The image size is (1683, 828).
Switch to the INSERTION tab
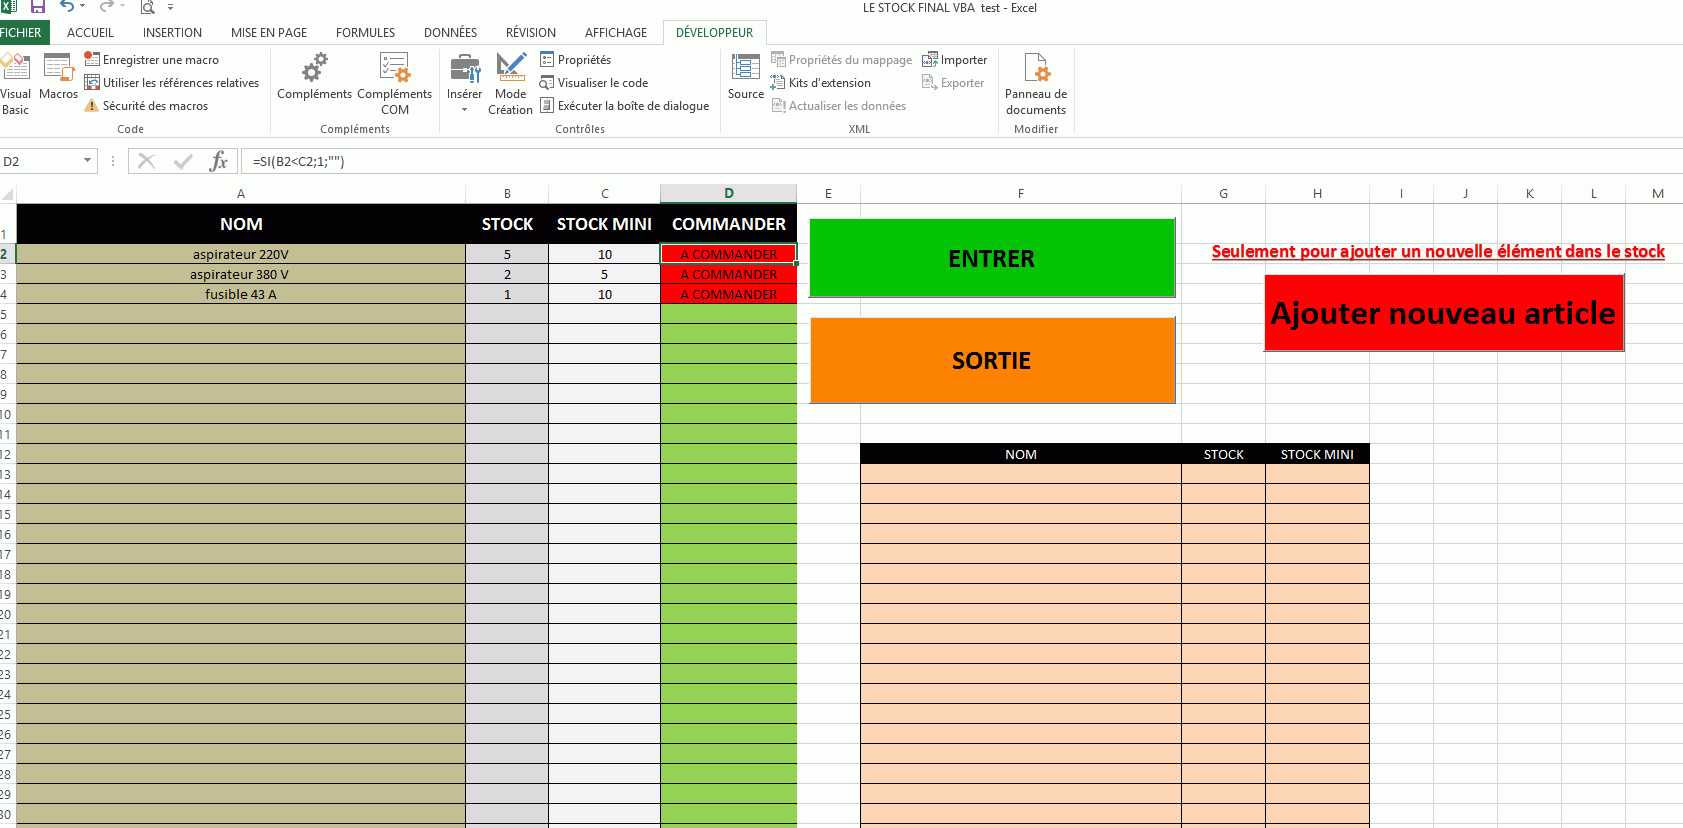(172, 33)
